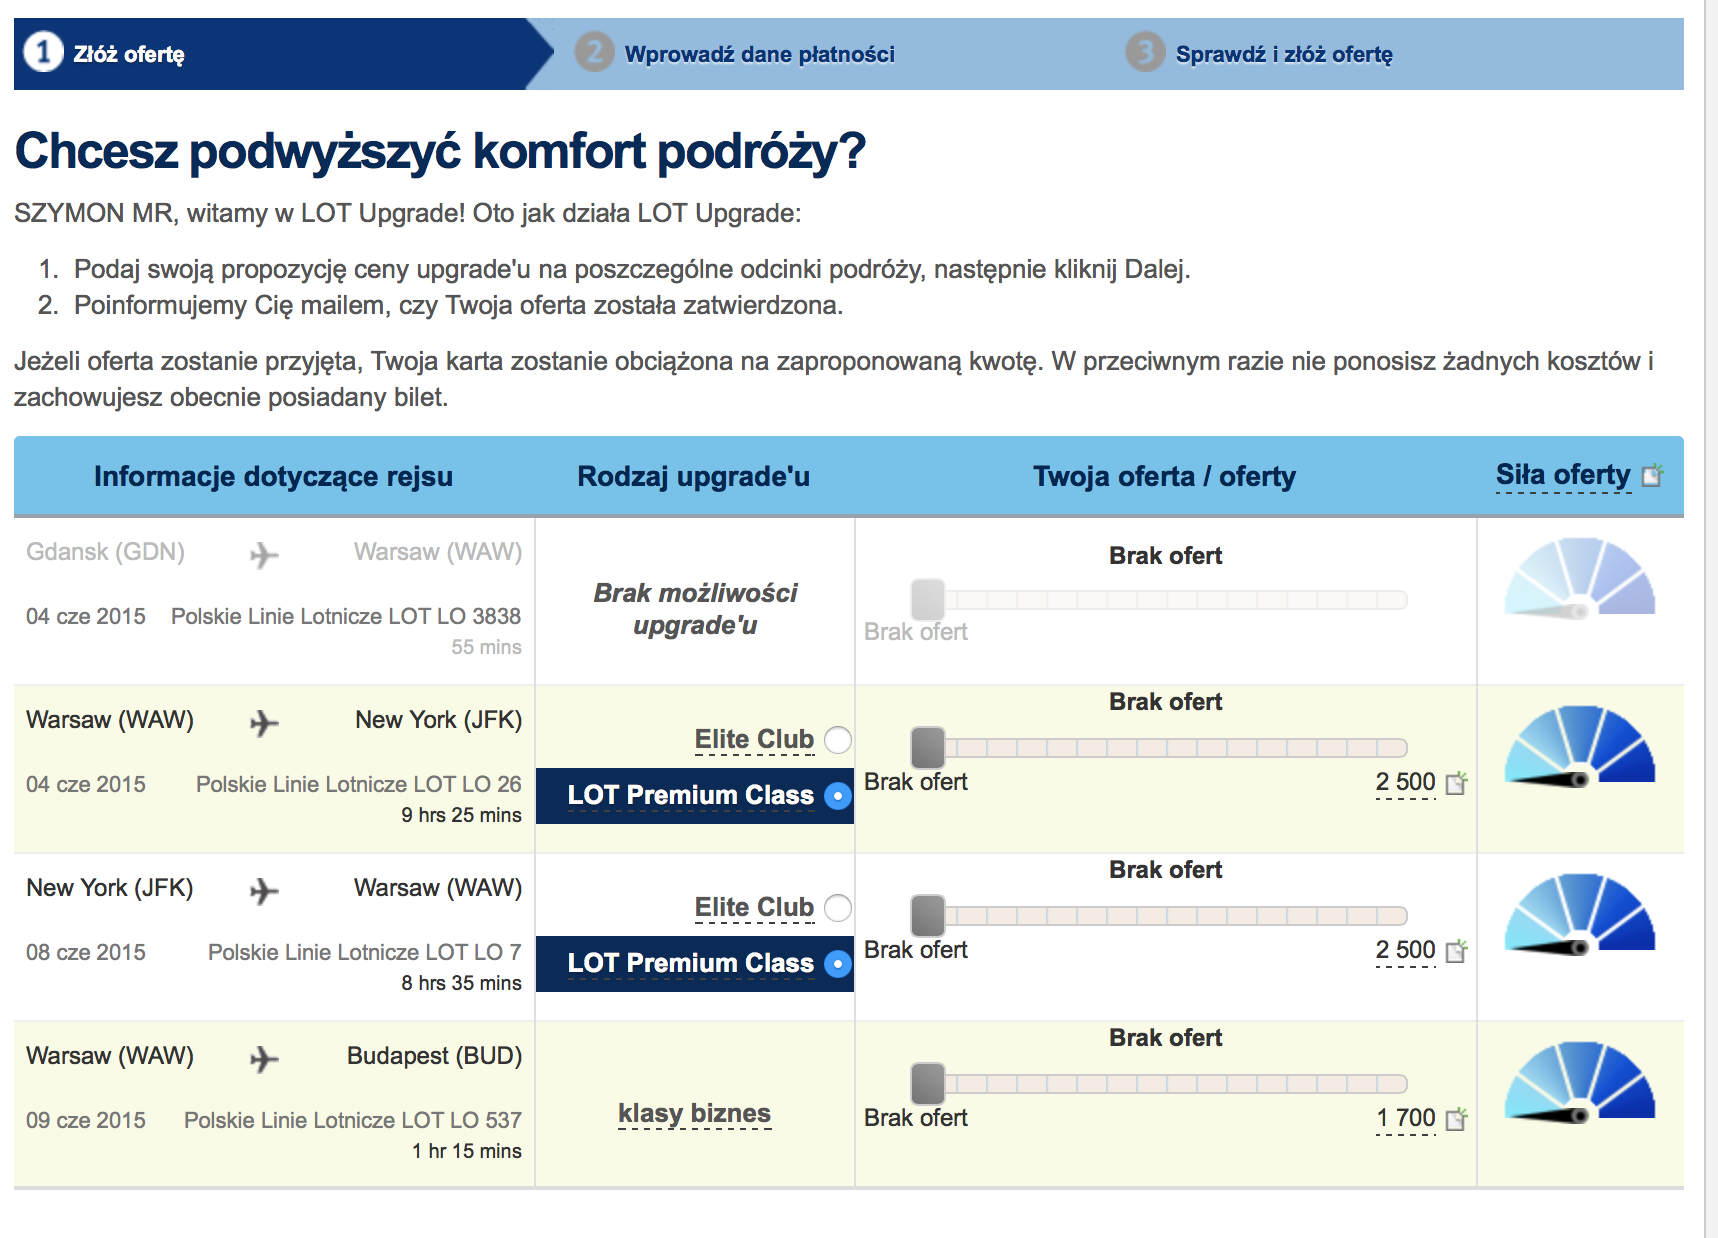1718x1238 pixels.
Task: Click duration 9 hrs 25 mins
Action: [x=461, y=815]
